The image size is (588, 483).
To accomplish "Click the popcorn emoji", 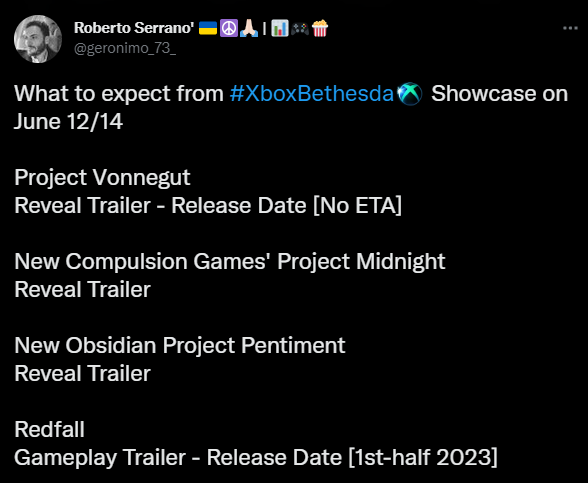I will pos(320,28).
